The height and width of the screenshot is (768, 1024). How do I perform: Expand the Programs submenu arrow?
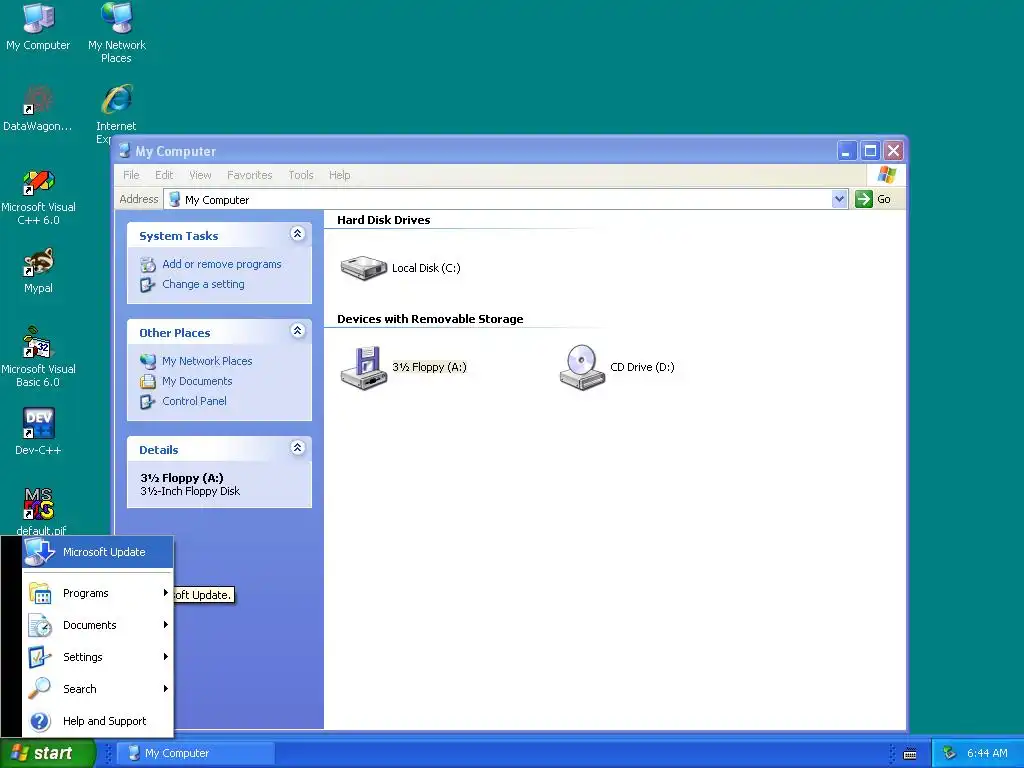click(x=166, y=592)
